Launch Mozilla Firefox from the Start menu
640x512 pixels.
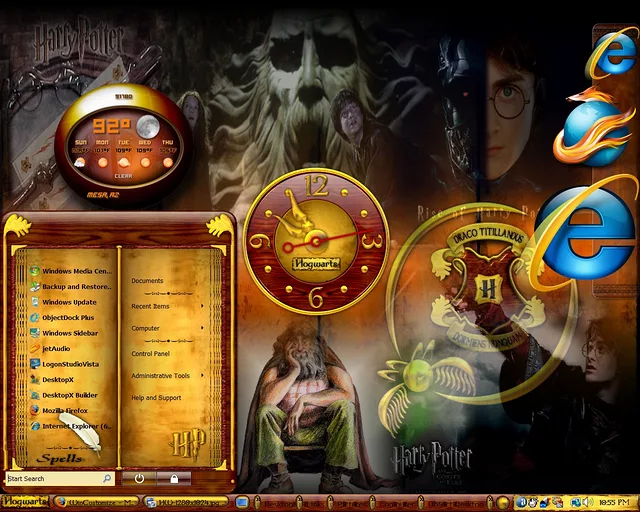pos(65,410)
